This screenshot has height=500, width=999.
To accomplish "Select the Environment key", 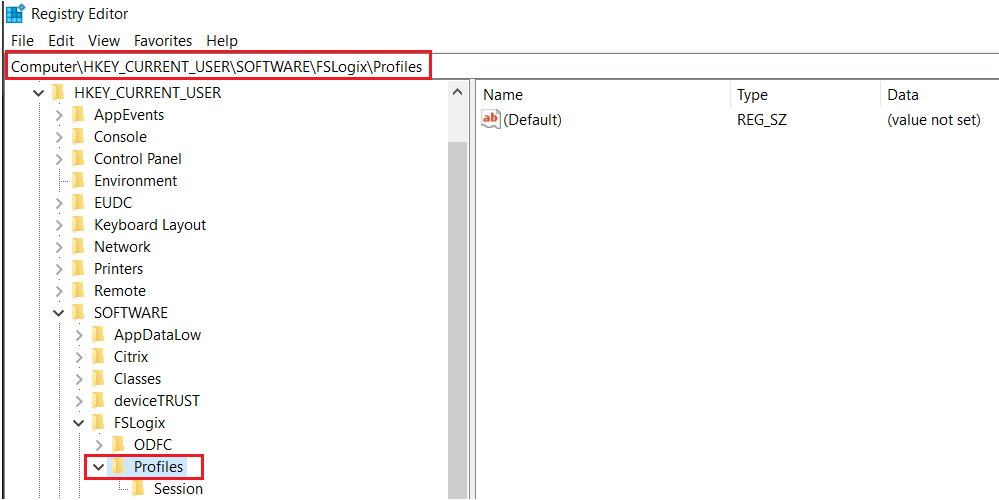I will click(136, 181).
